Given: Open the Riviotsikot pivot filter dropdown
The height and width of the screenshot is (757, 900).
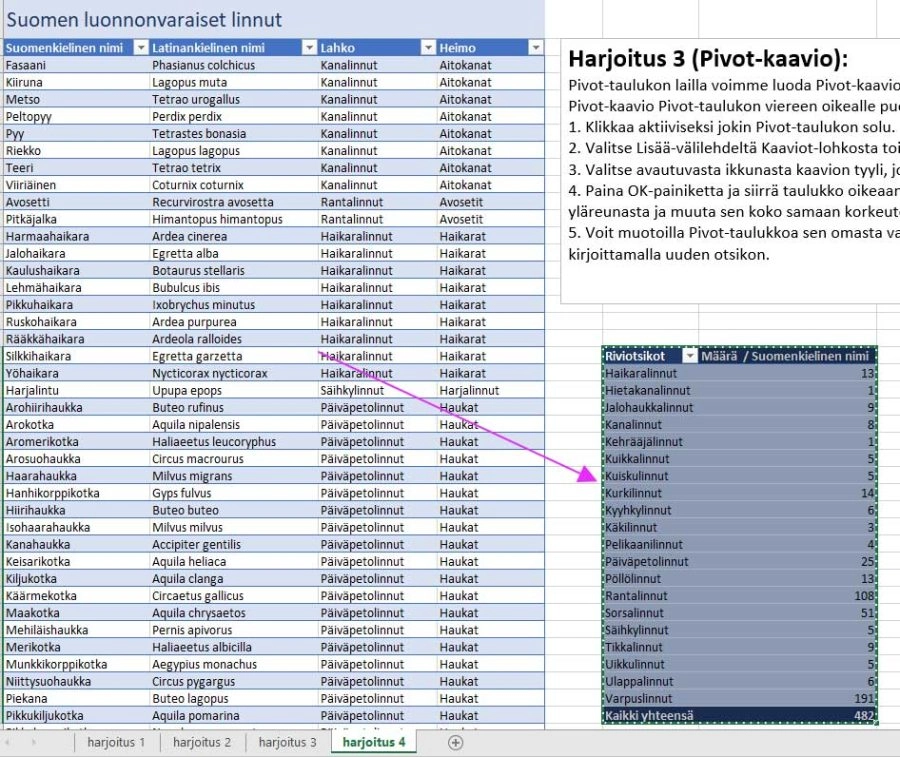Looking at the screenshot, I should 689,356.
